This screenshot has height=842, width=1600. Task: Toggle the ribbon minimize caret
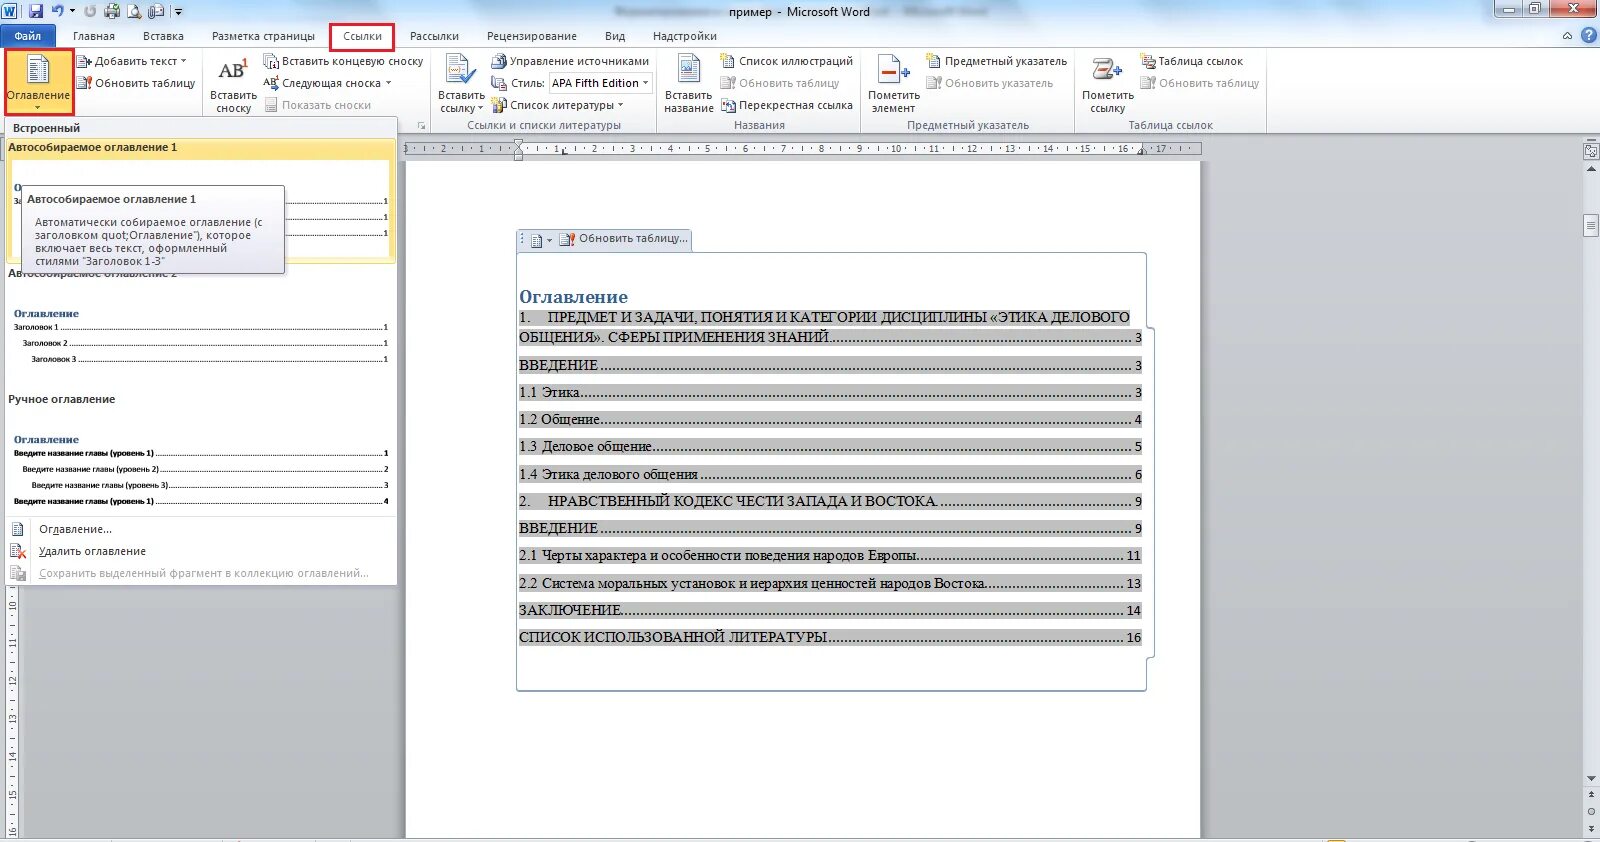(x=1567, y=36)
